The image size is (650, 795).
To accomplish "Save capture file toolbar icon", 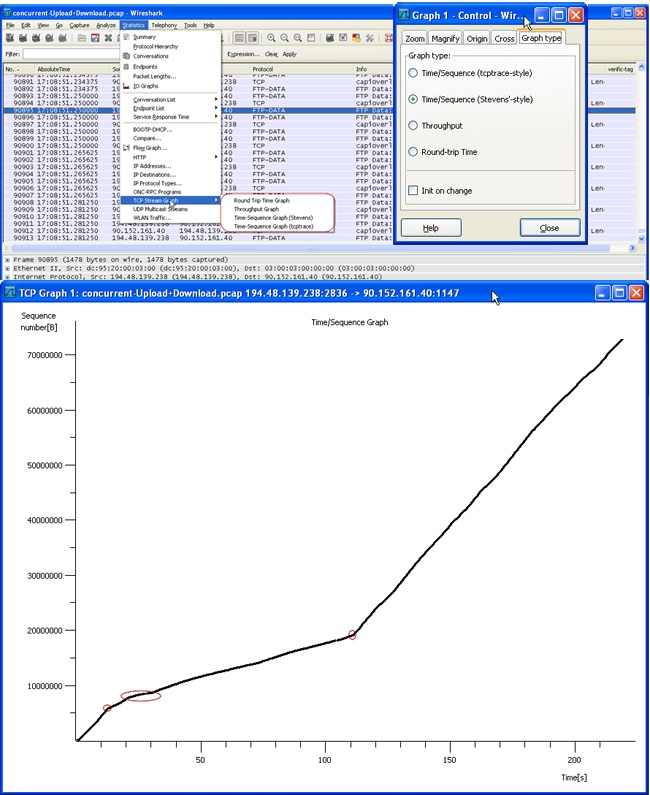I will tap(95, 38).
